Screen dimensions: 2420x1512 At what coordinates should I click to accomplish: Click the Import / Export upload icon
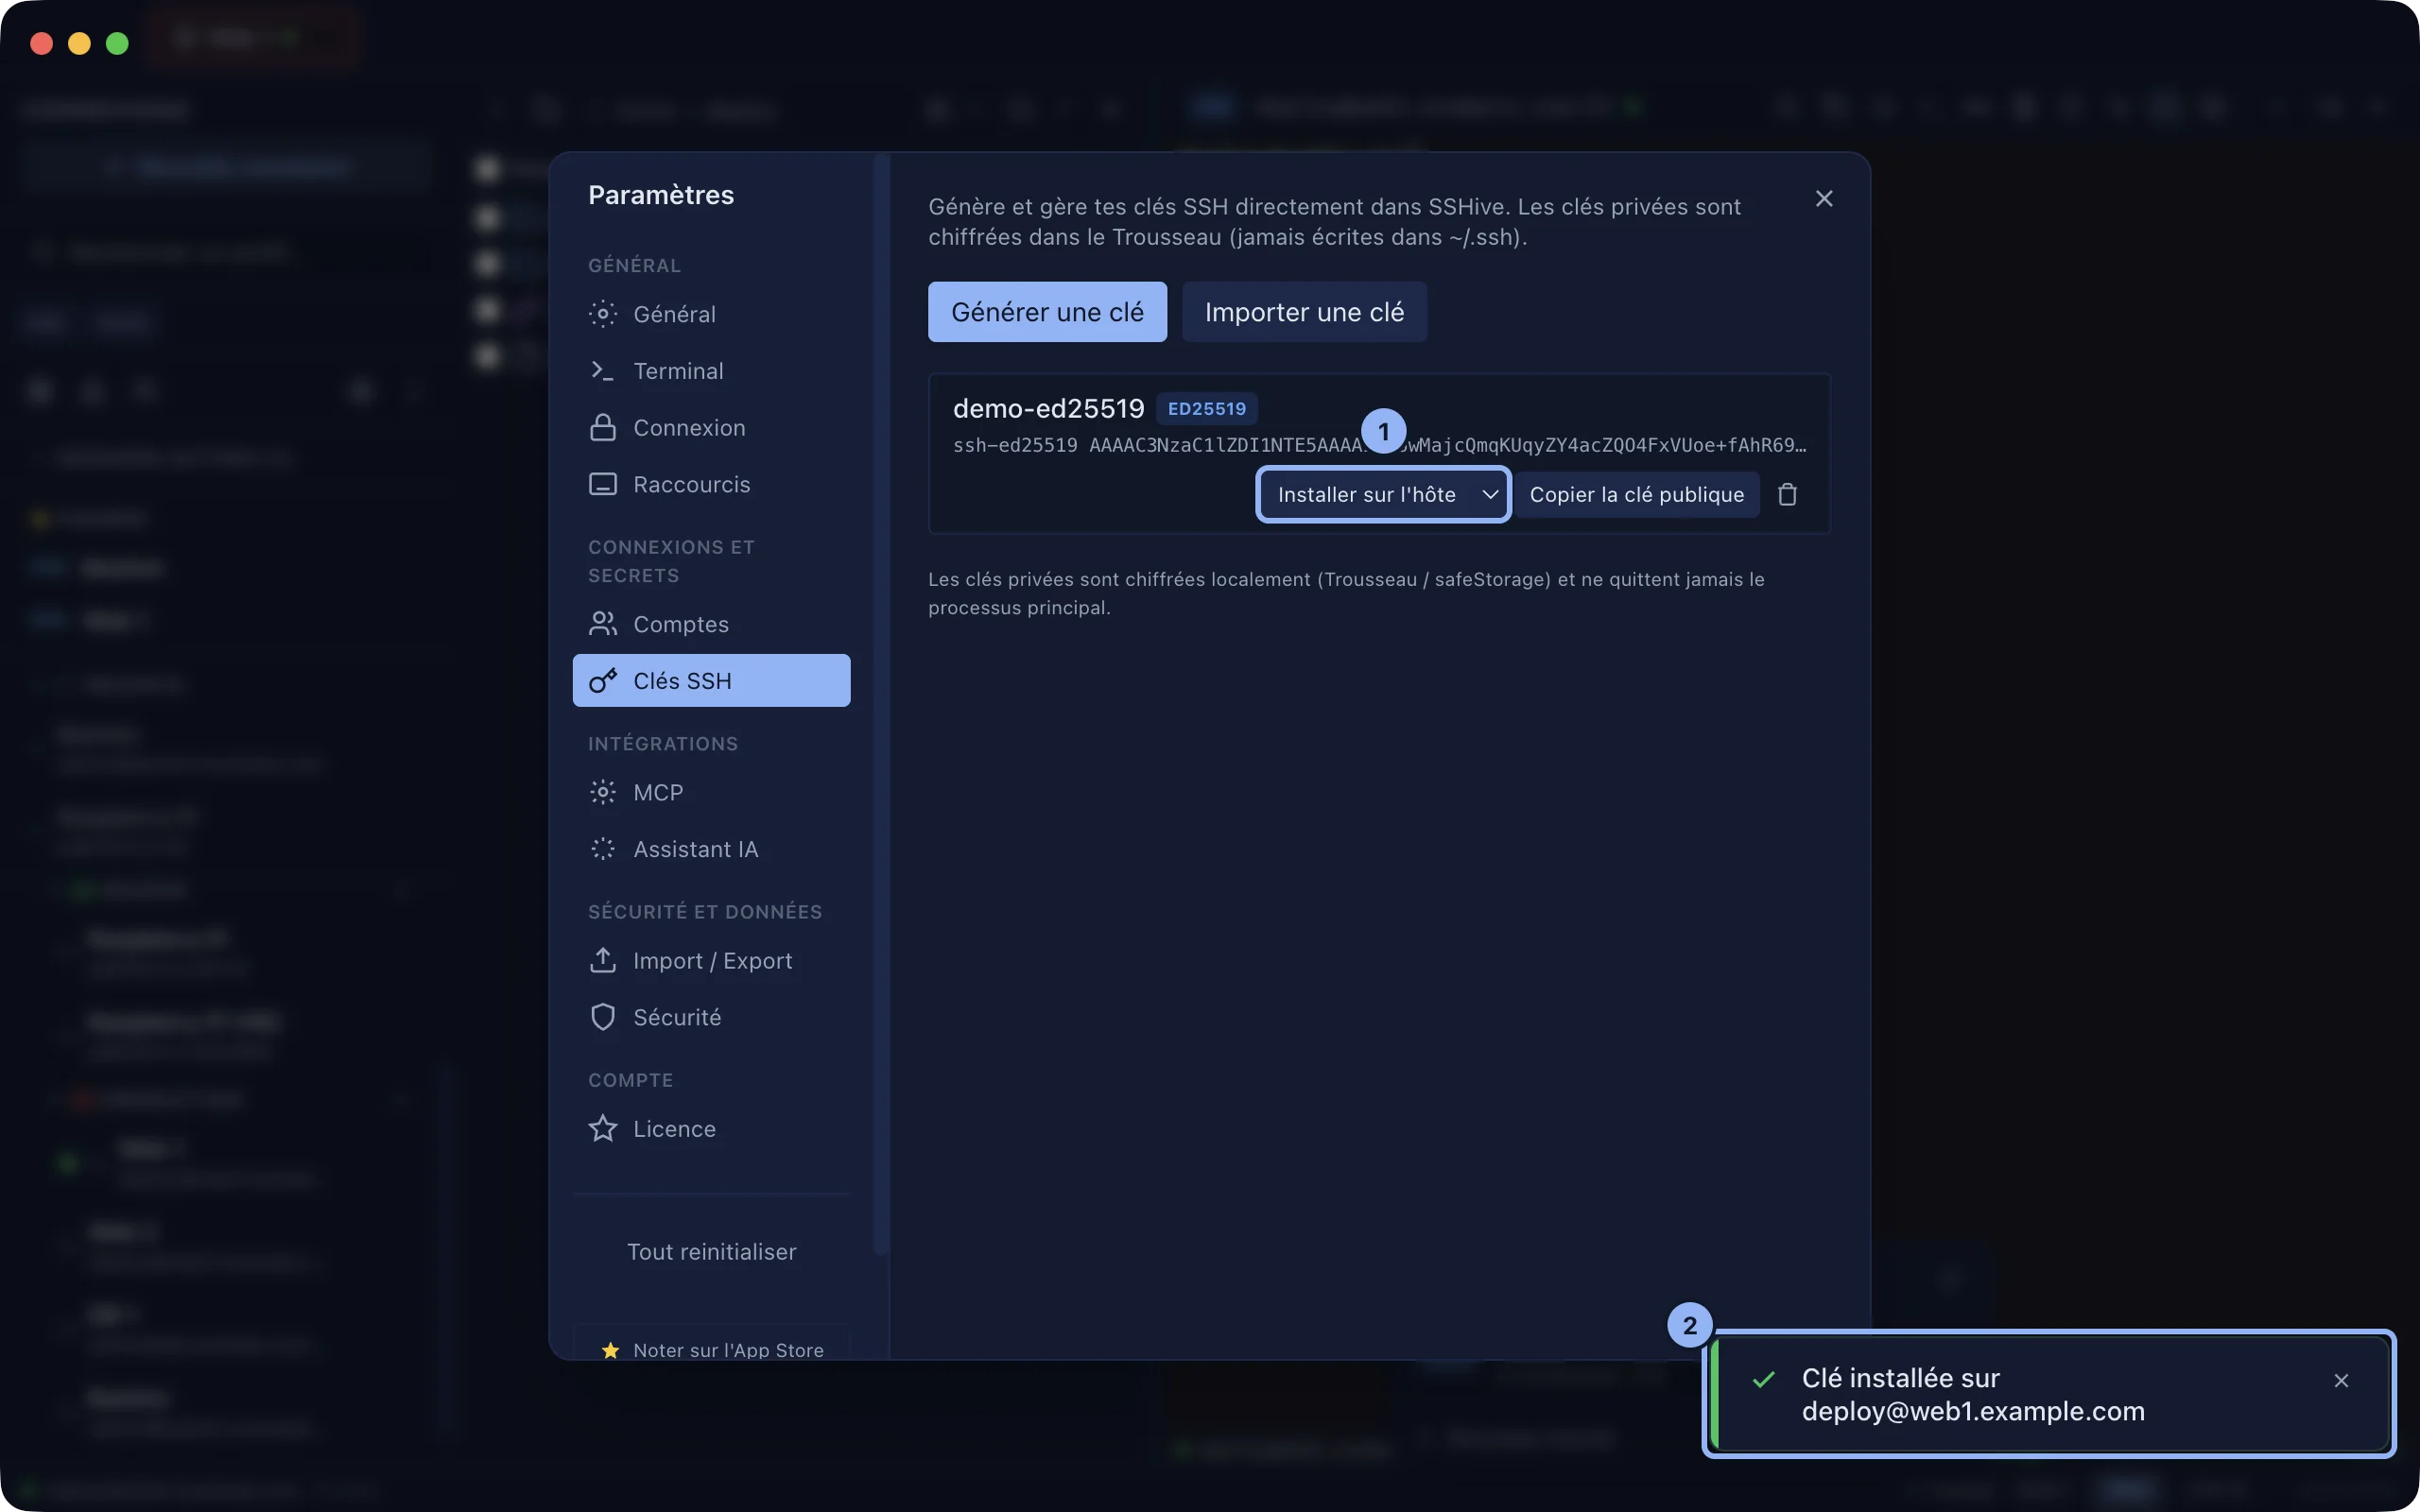603,961
